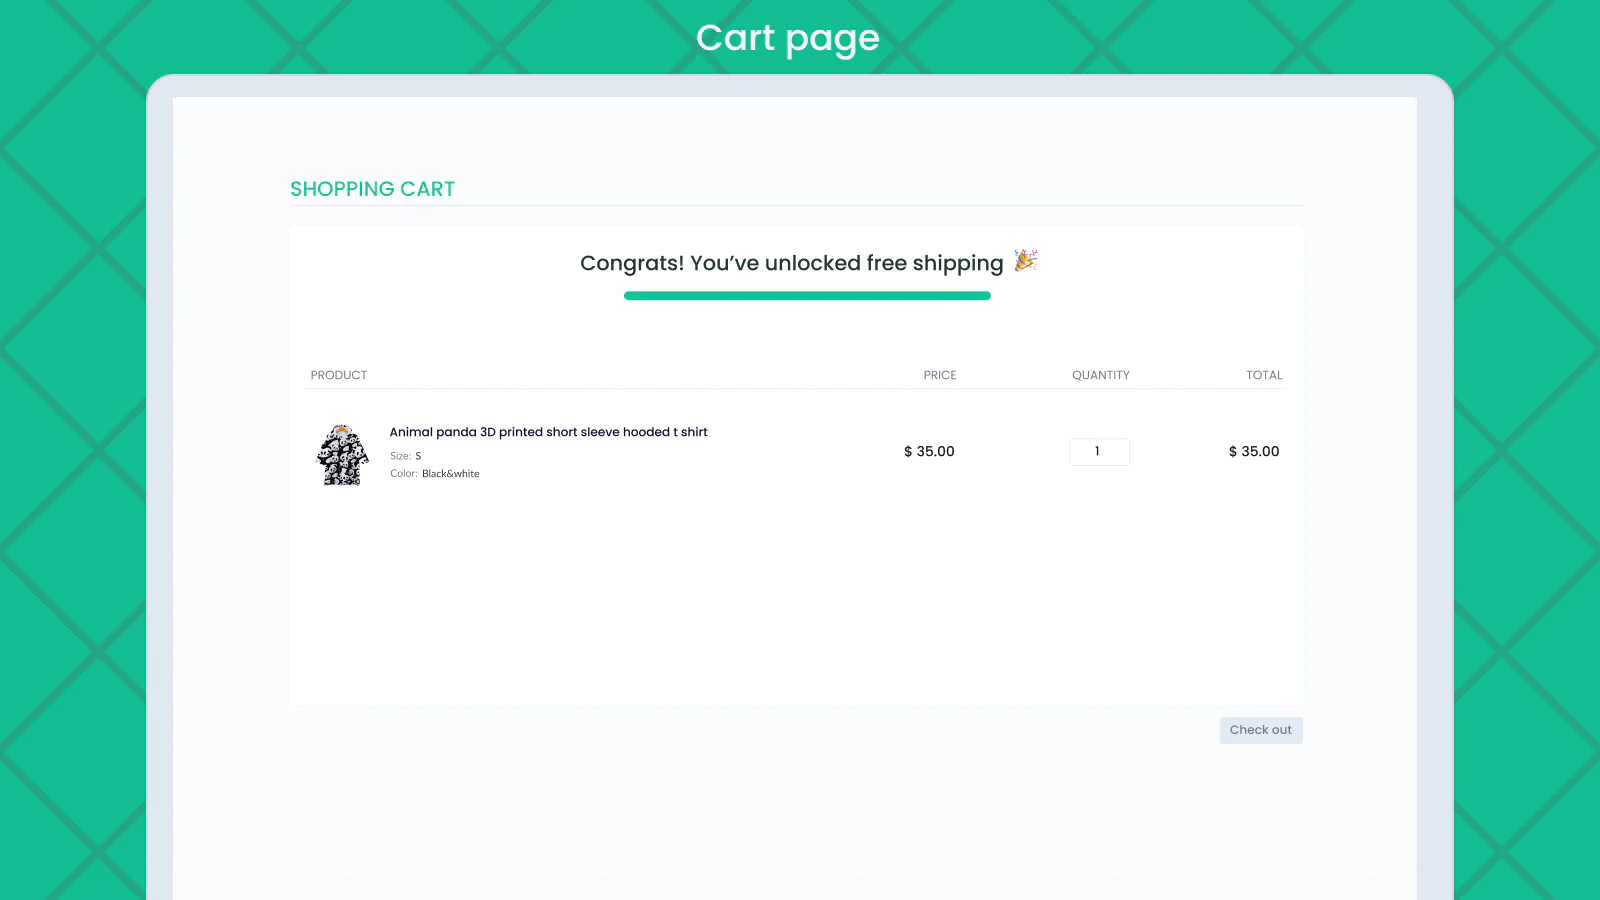Open the Animal panda 3D shirt product name
This screenshot has height=900, width=1600.
(548, 432)
